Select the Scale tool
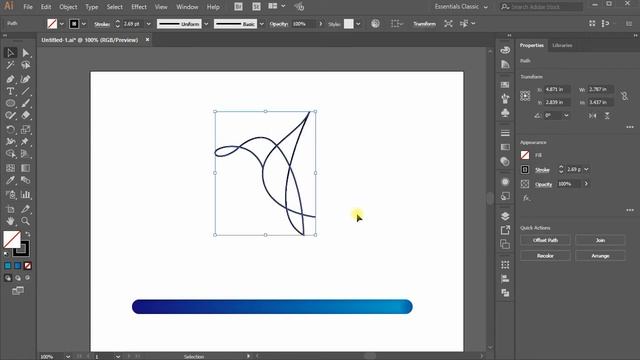 (x=25, y=130)
